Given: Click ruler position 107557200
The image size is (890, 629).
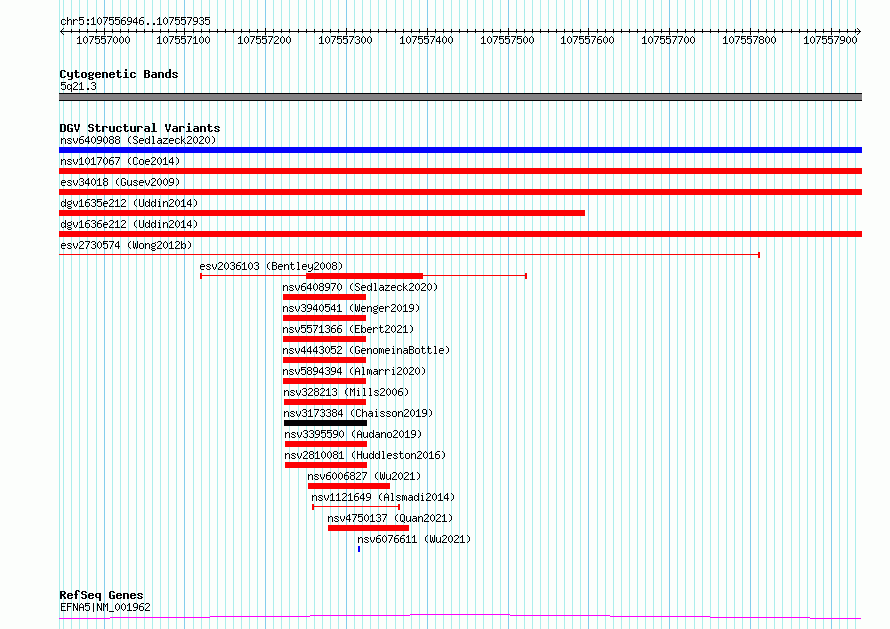Looking at the screenshot, I should tap(265, 40).
